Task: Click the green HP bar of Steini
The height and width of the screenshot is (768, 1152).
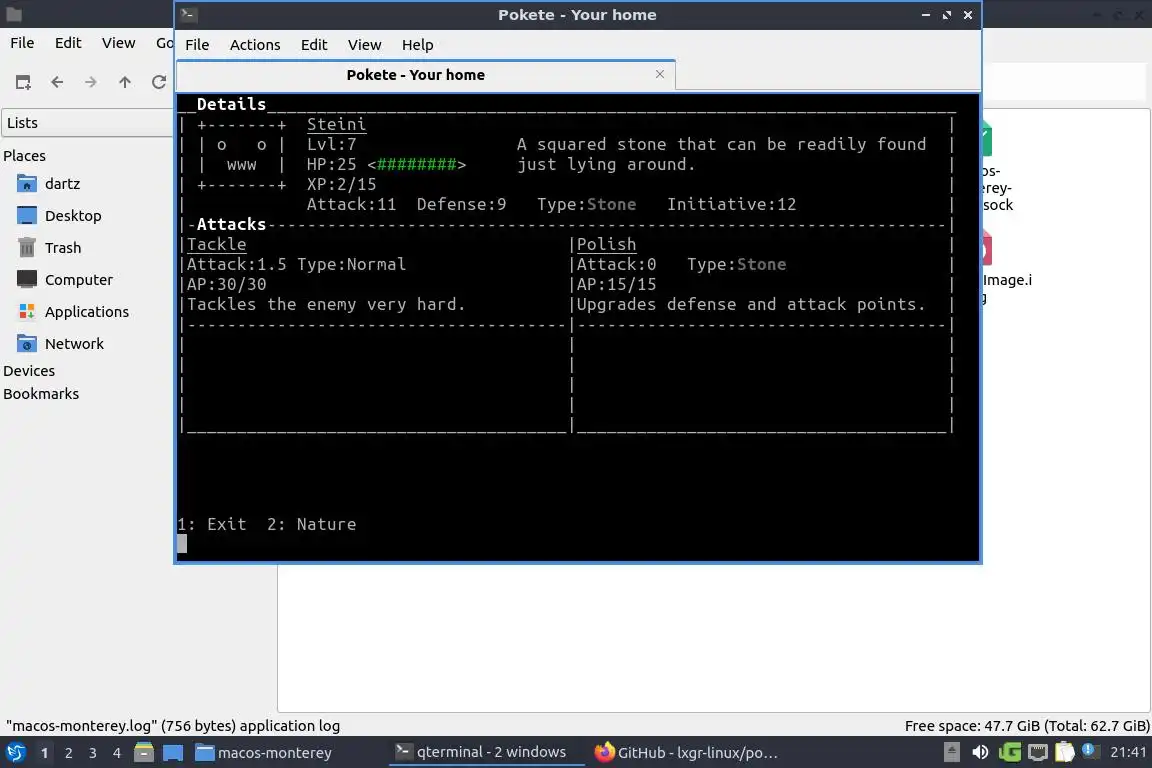Action: coord(417,165)
